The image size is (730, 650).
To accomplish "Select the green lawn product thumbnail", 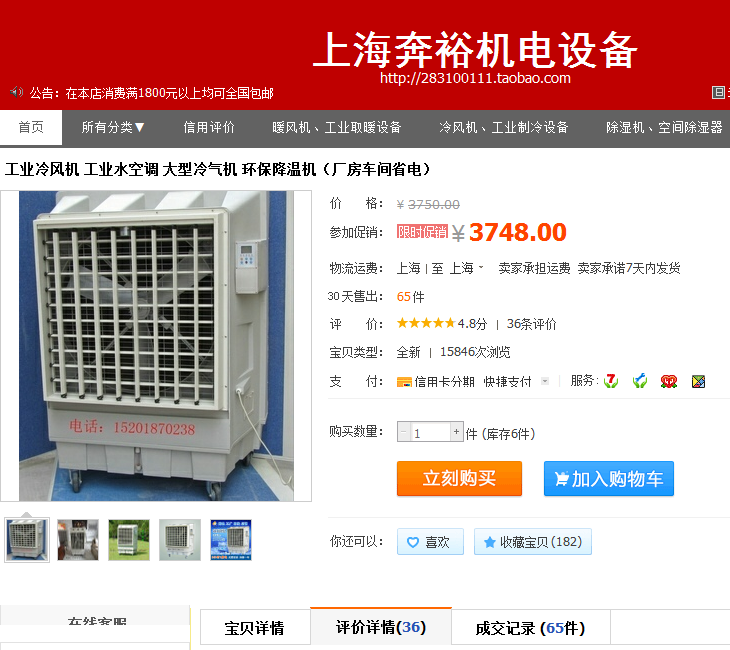I will pyautogui.click(x=129, y=540).
